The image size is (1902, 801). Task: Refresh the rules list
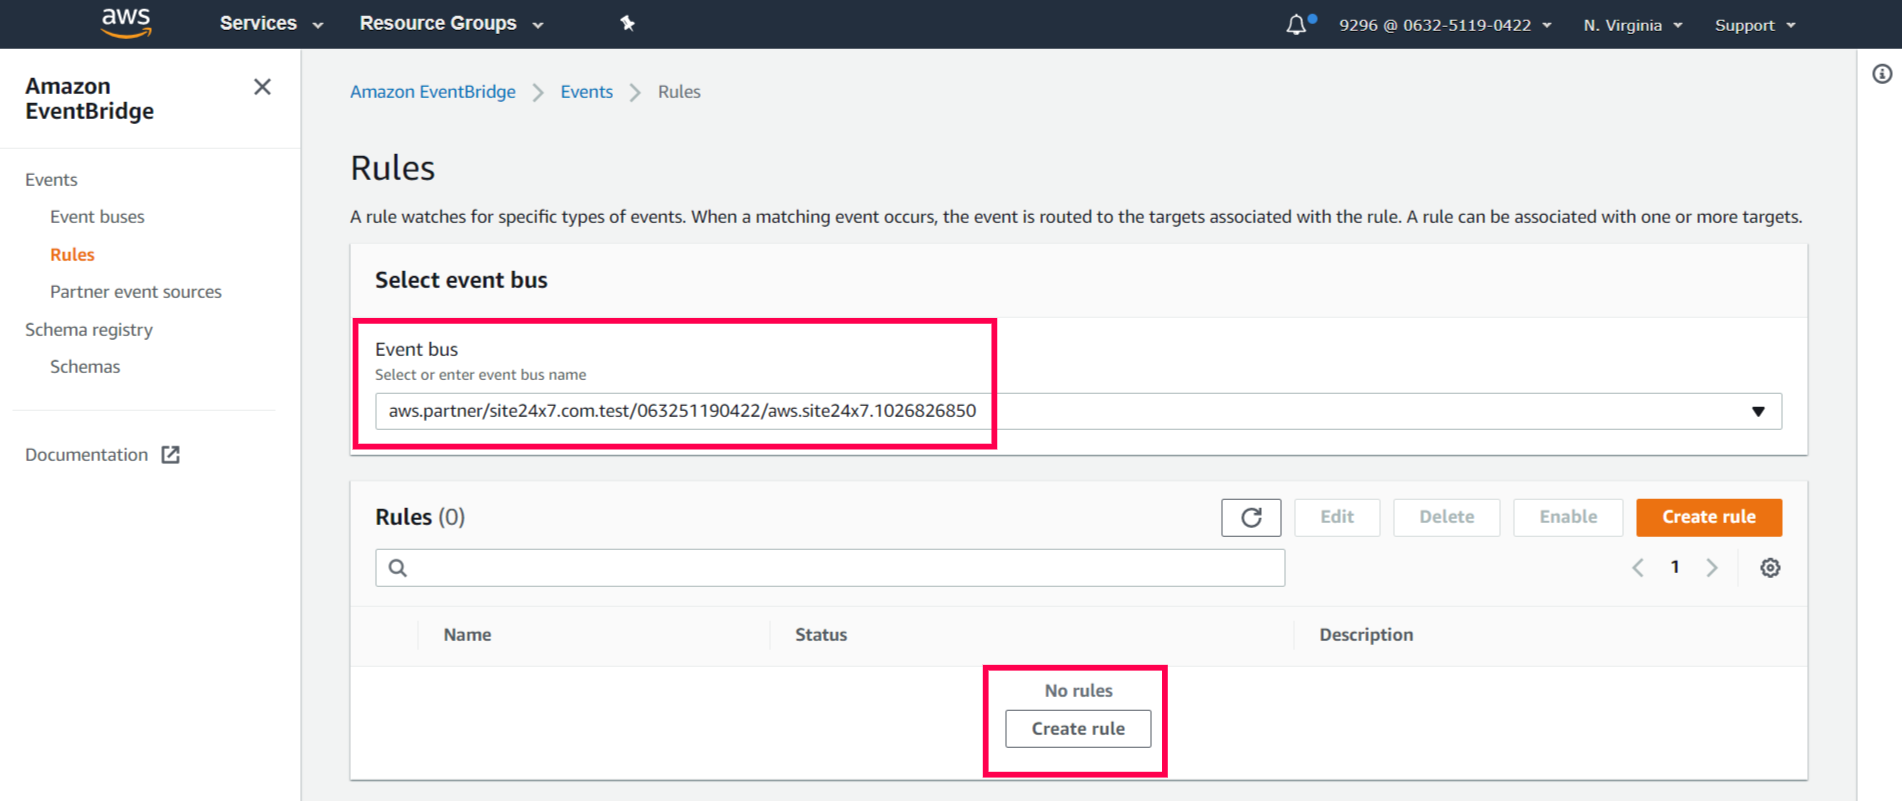[1250, 517]
